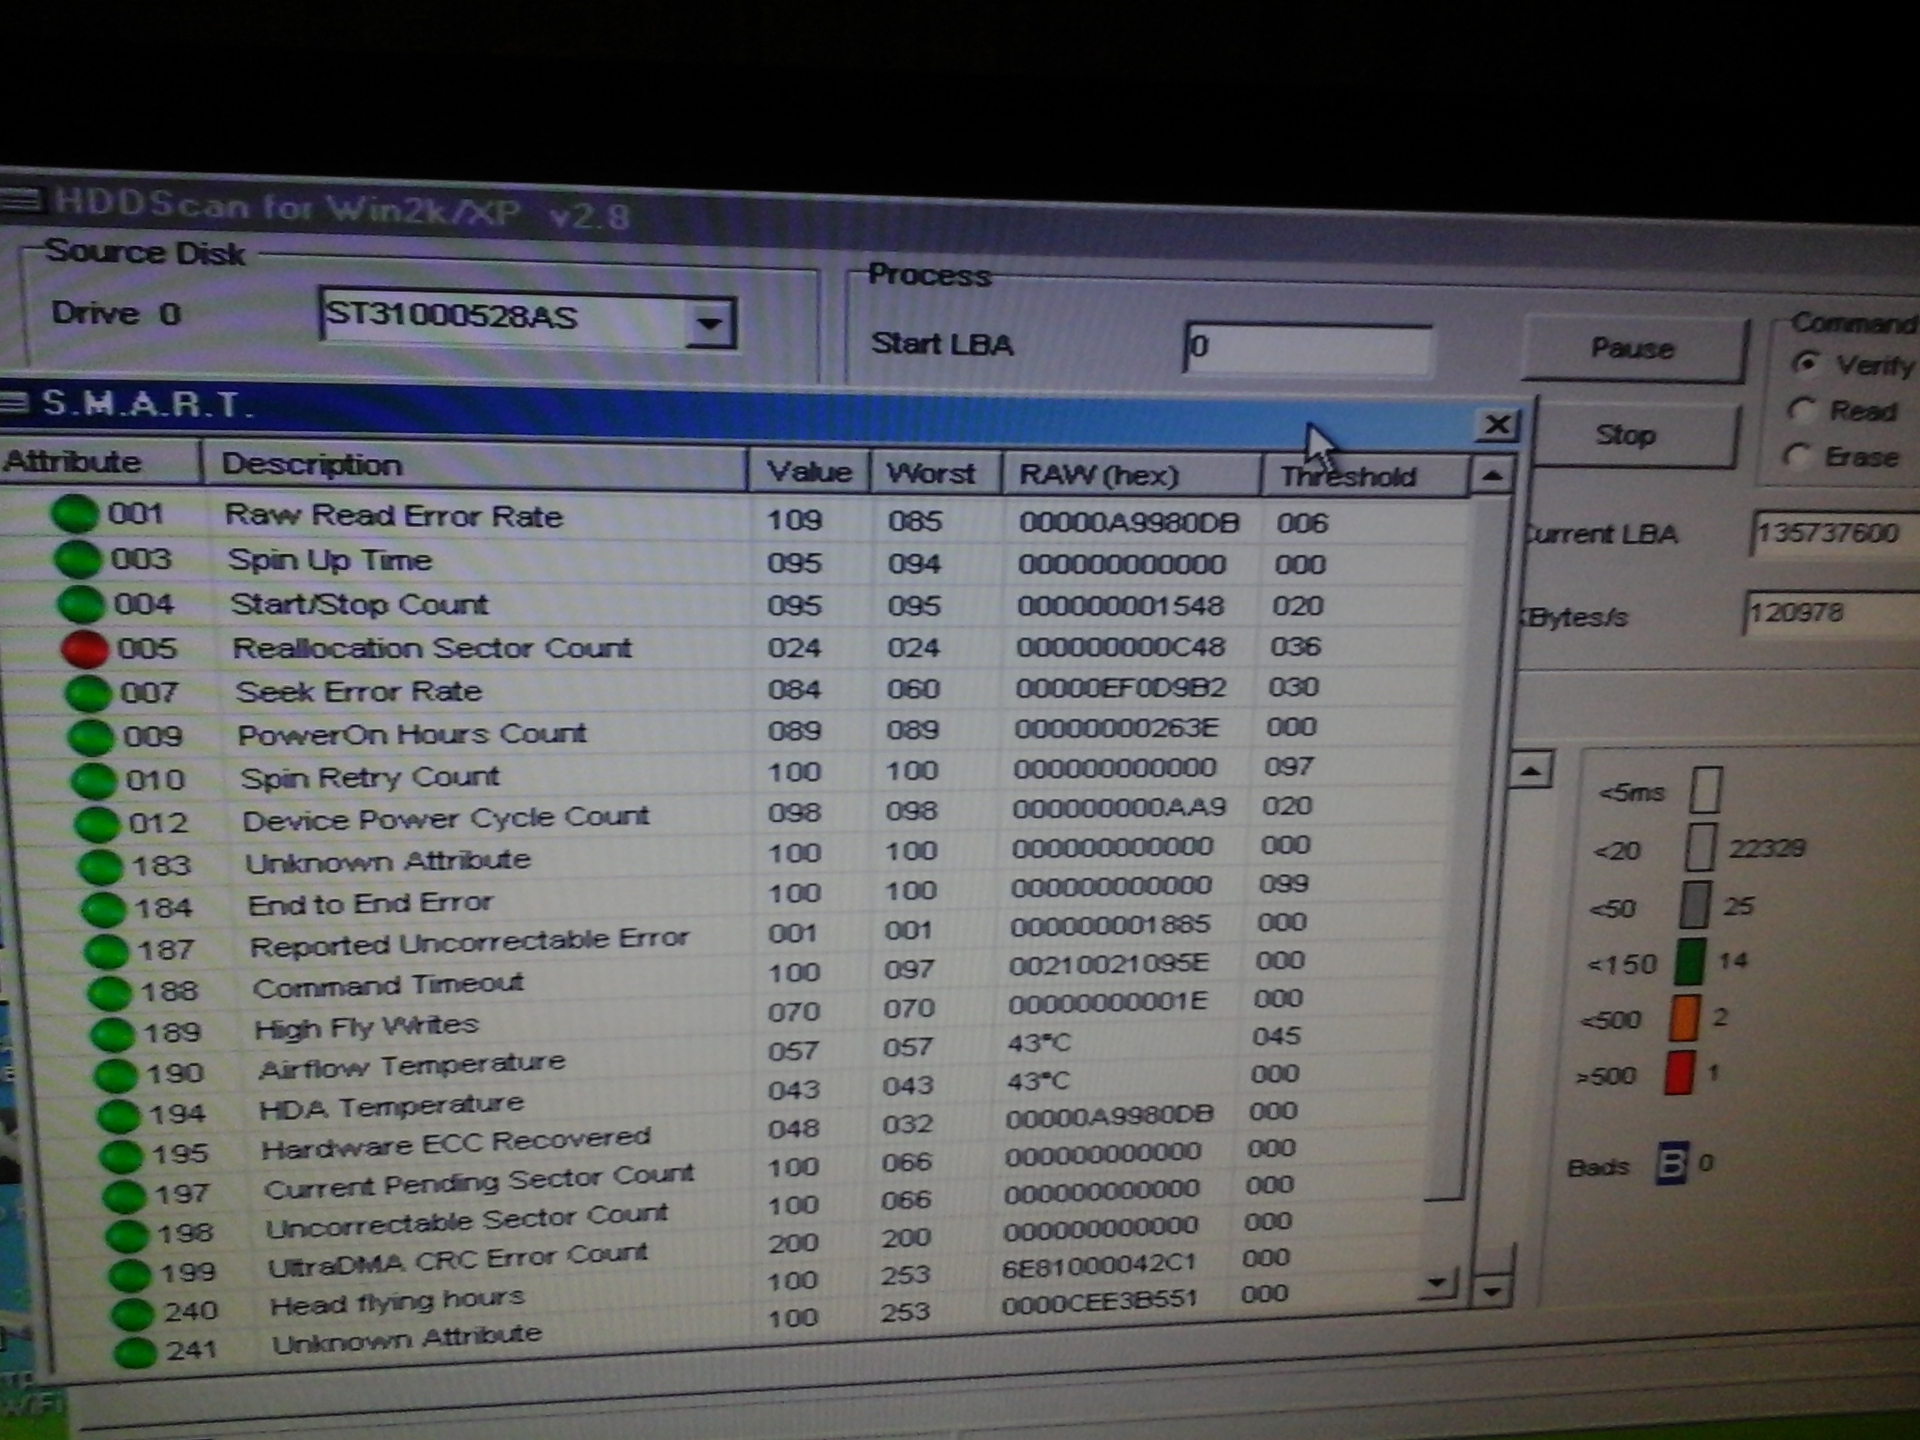Click RAW value 000000000C48

[x=1121, y=647]
